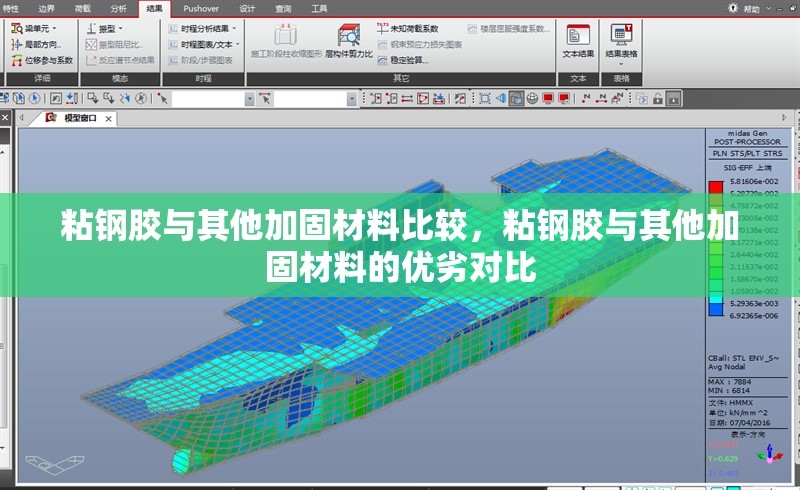Click the 施工阶段柱收缩图形 button
This screenshot has width=800, height=490.
tap(286, 41)
